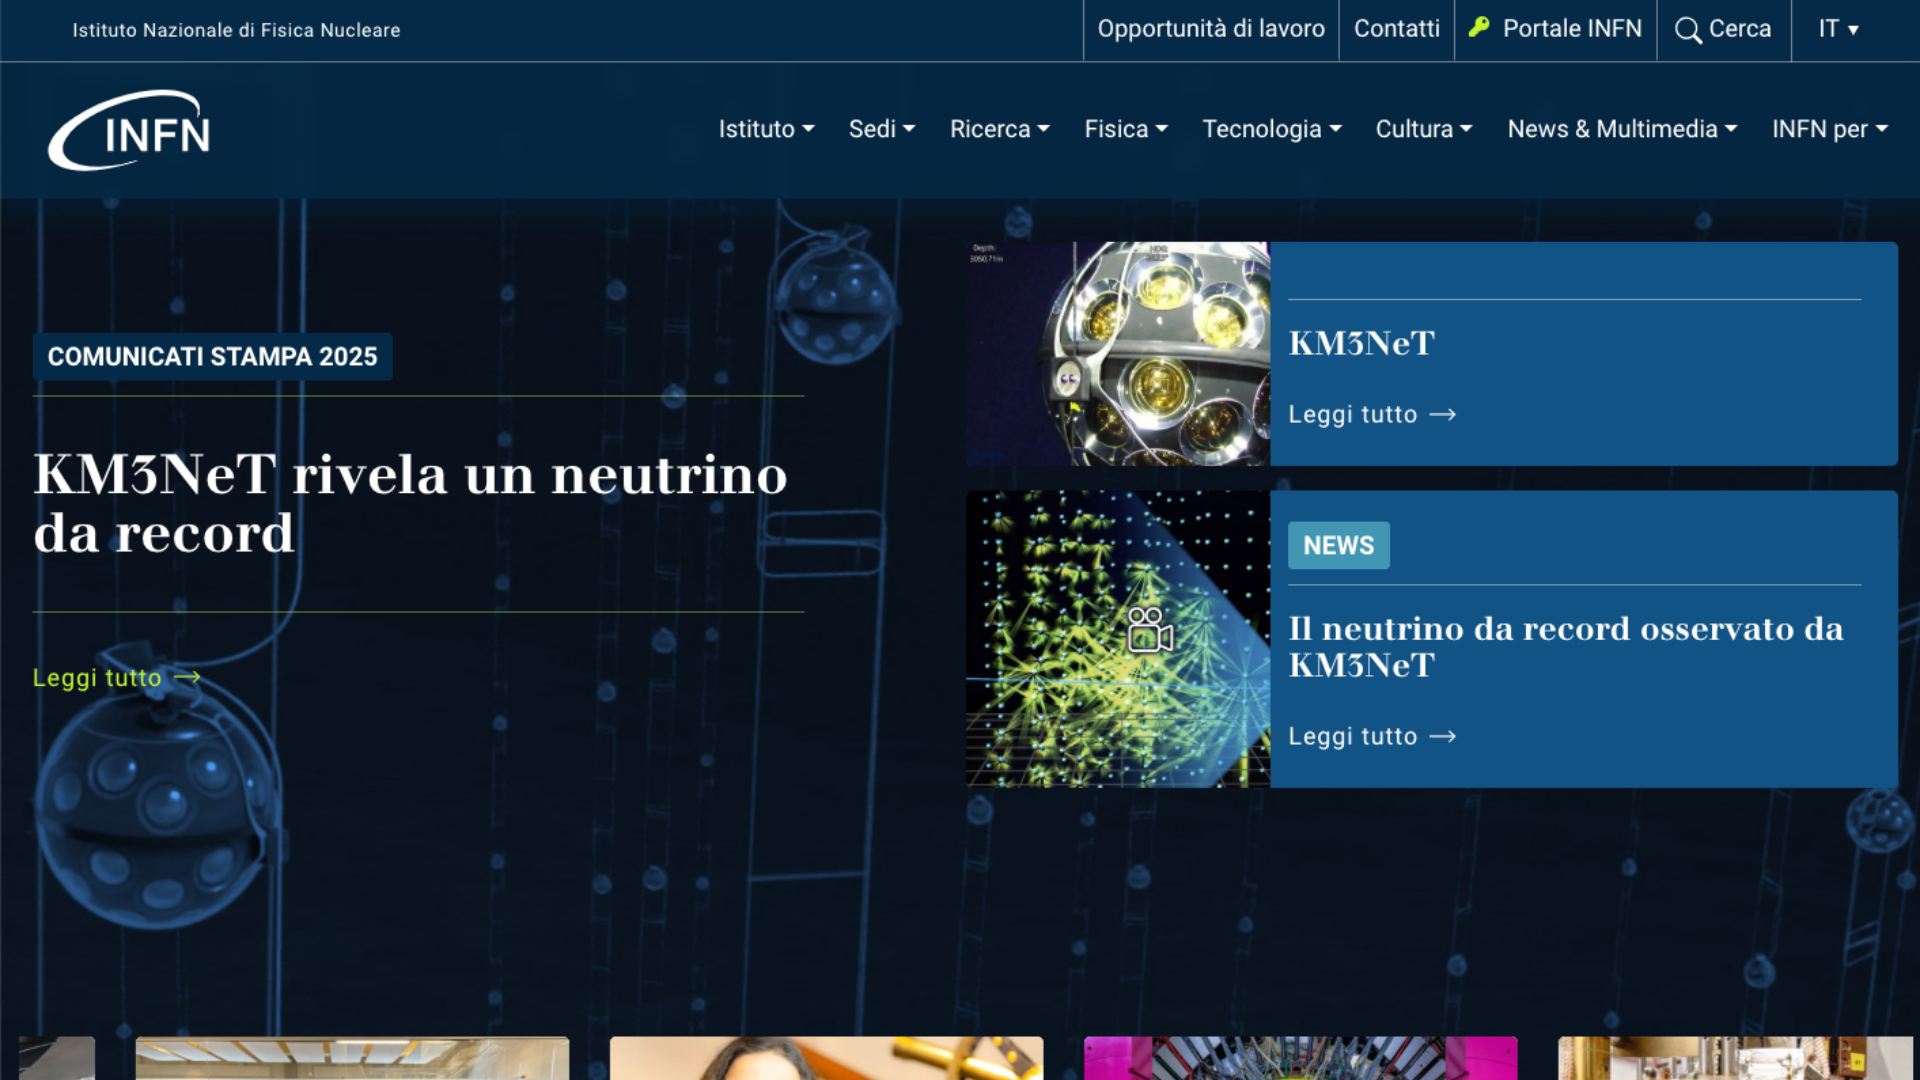The width and height of the screenshot is (1920, 1080).
Task: Open the Ricerca dropdown
Action: coord(1000,129)
